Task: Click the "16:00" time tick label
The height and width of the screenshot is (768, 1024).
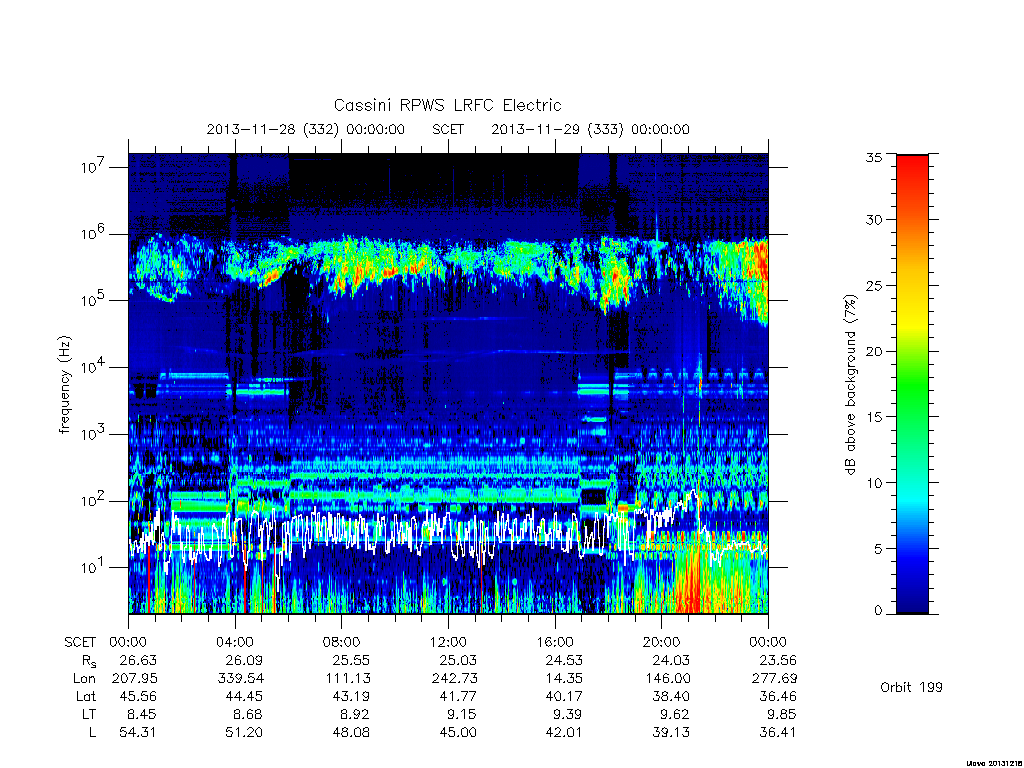Action: pos(555,642)
